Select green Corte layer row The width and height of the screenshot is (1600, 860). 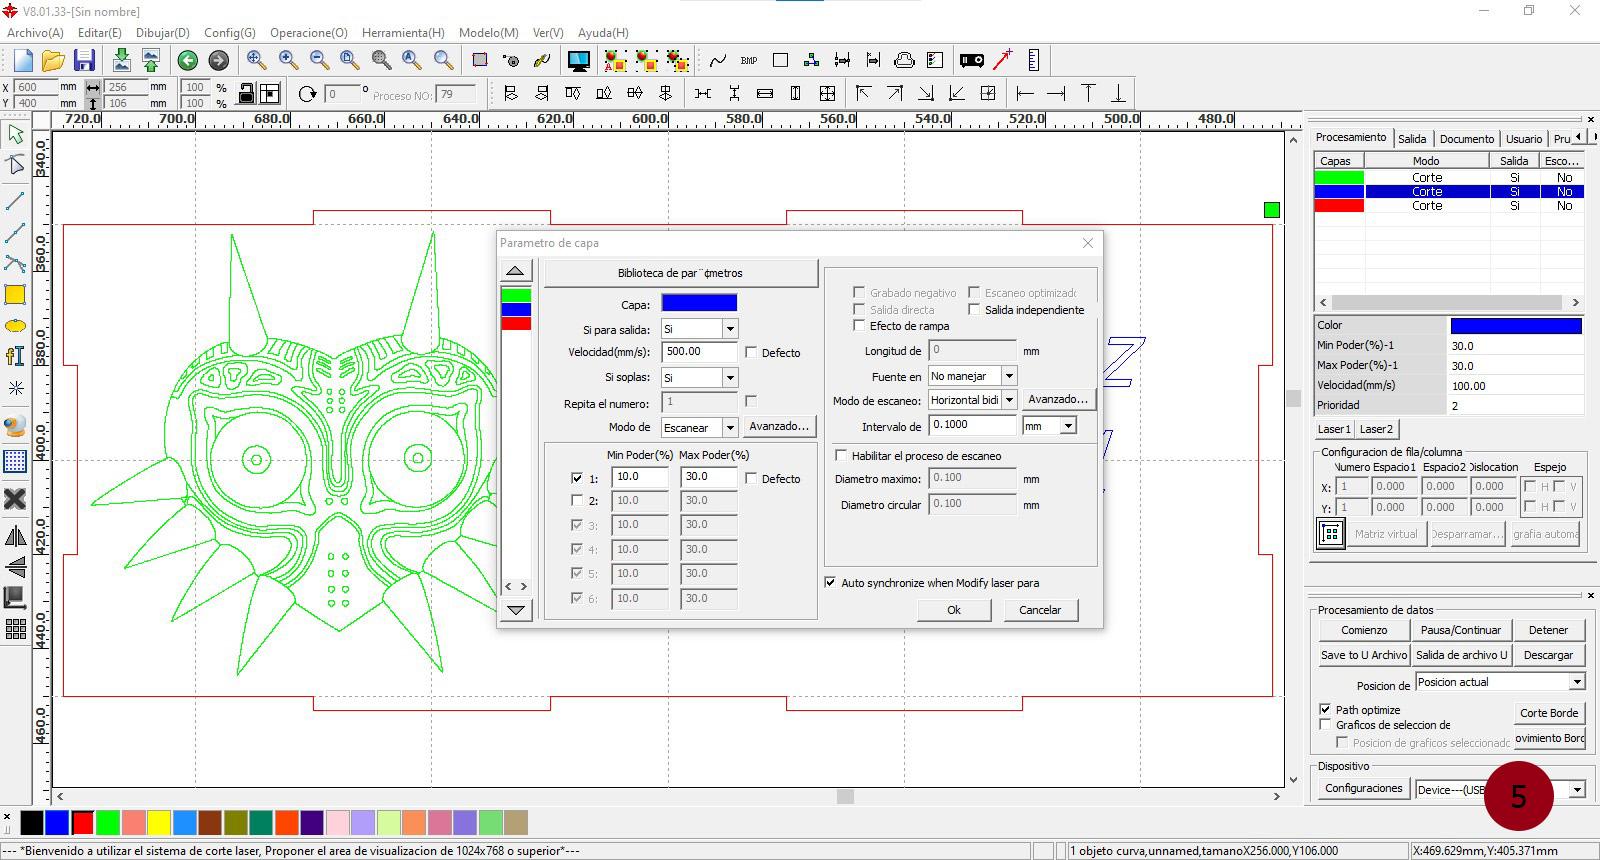click(x=1449, y=177)
